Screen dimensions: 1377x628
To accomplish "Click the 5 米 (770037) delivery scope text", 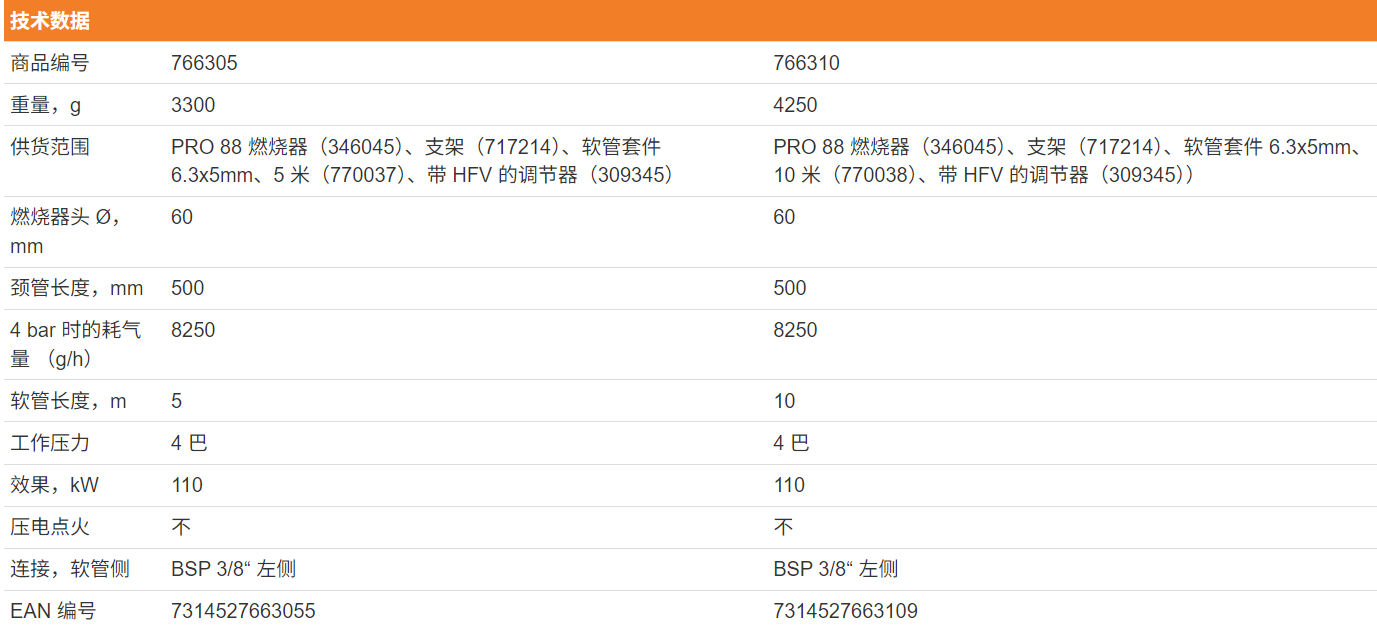I will tap(340, 175).
